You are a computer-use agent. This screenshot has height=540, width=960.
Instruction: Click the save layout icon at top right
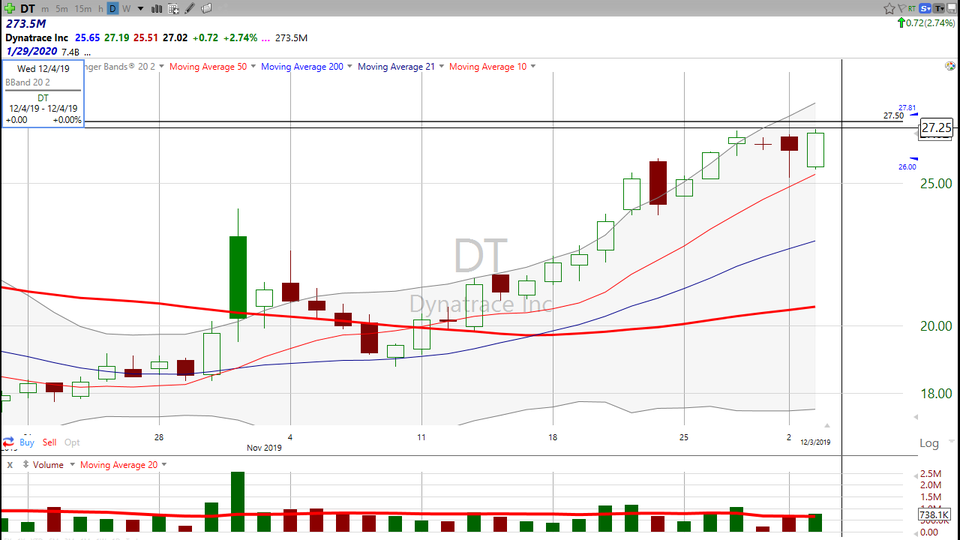click(951, 8)
